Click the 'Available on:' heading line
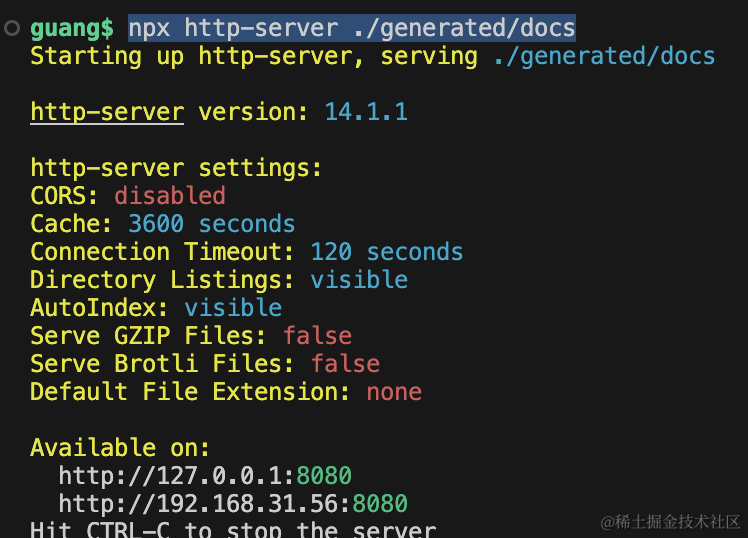This screenshot has height=538, width=748. (120, 447)
